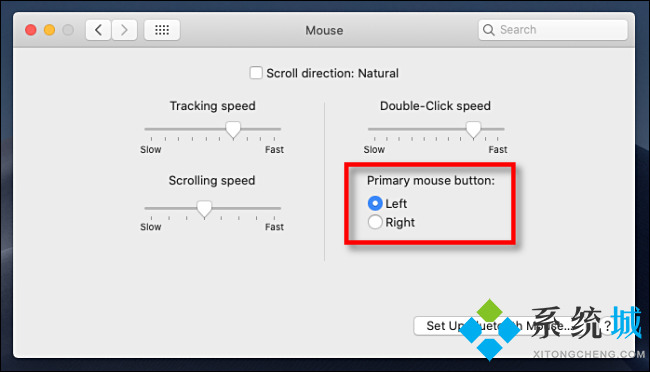
Task: Show all preferences via grid icon
Action: click(x=162, y=30)
